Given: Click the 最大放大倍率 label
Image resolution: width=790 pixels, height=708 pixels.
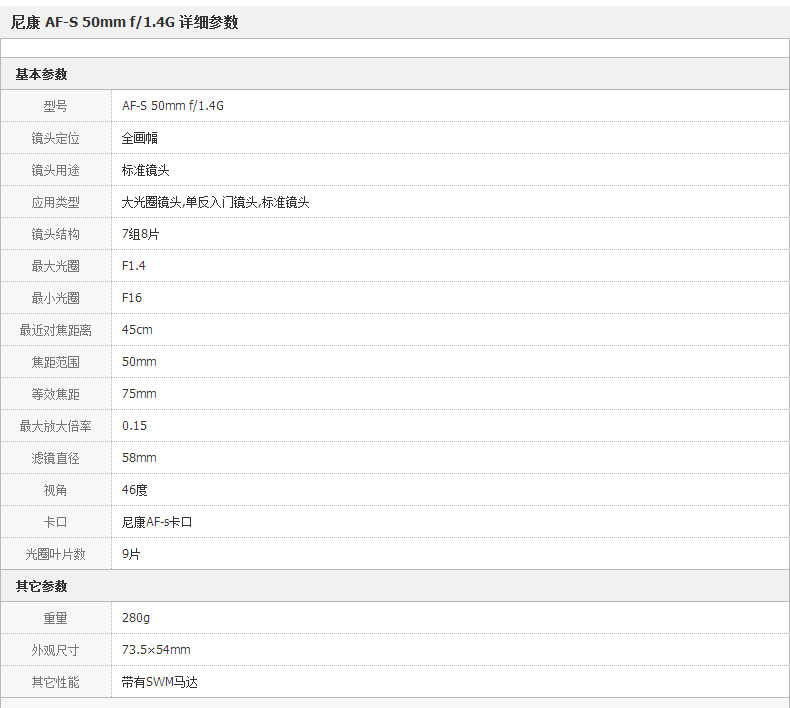Looking at the screenshot, I should click(55, 426).
